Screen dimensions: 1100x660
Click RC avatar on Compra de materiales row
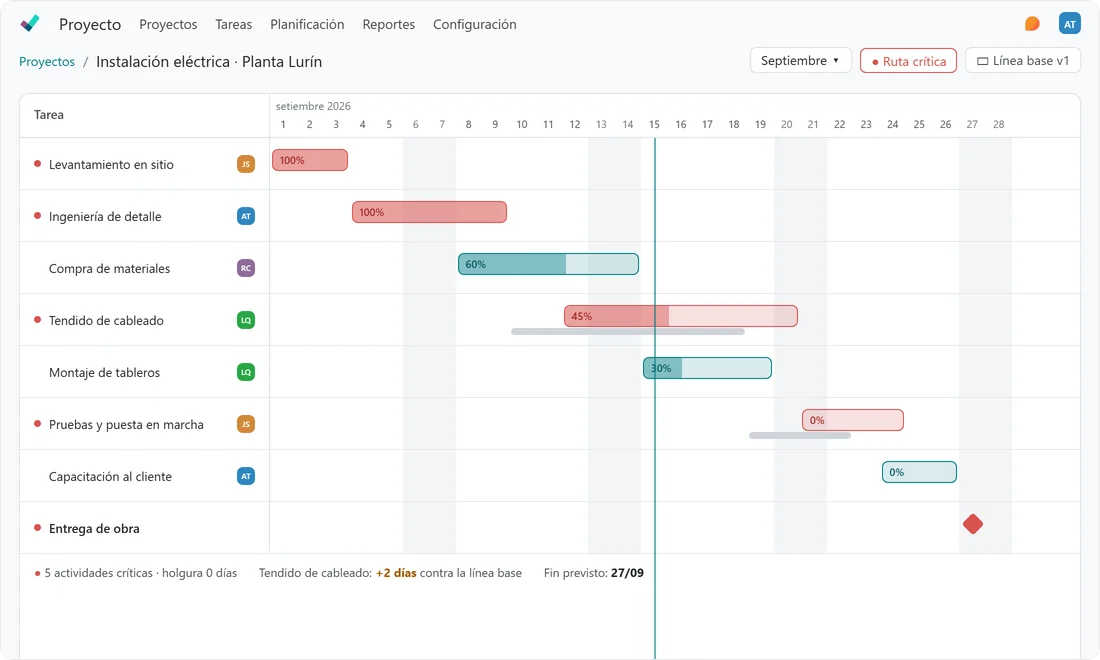[x=246, y=268]
